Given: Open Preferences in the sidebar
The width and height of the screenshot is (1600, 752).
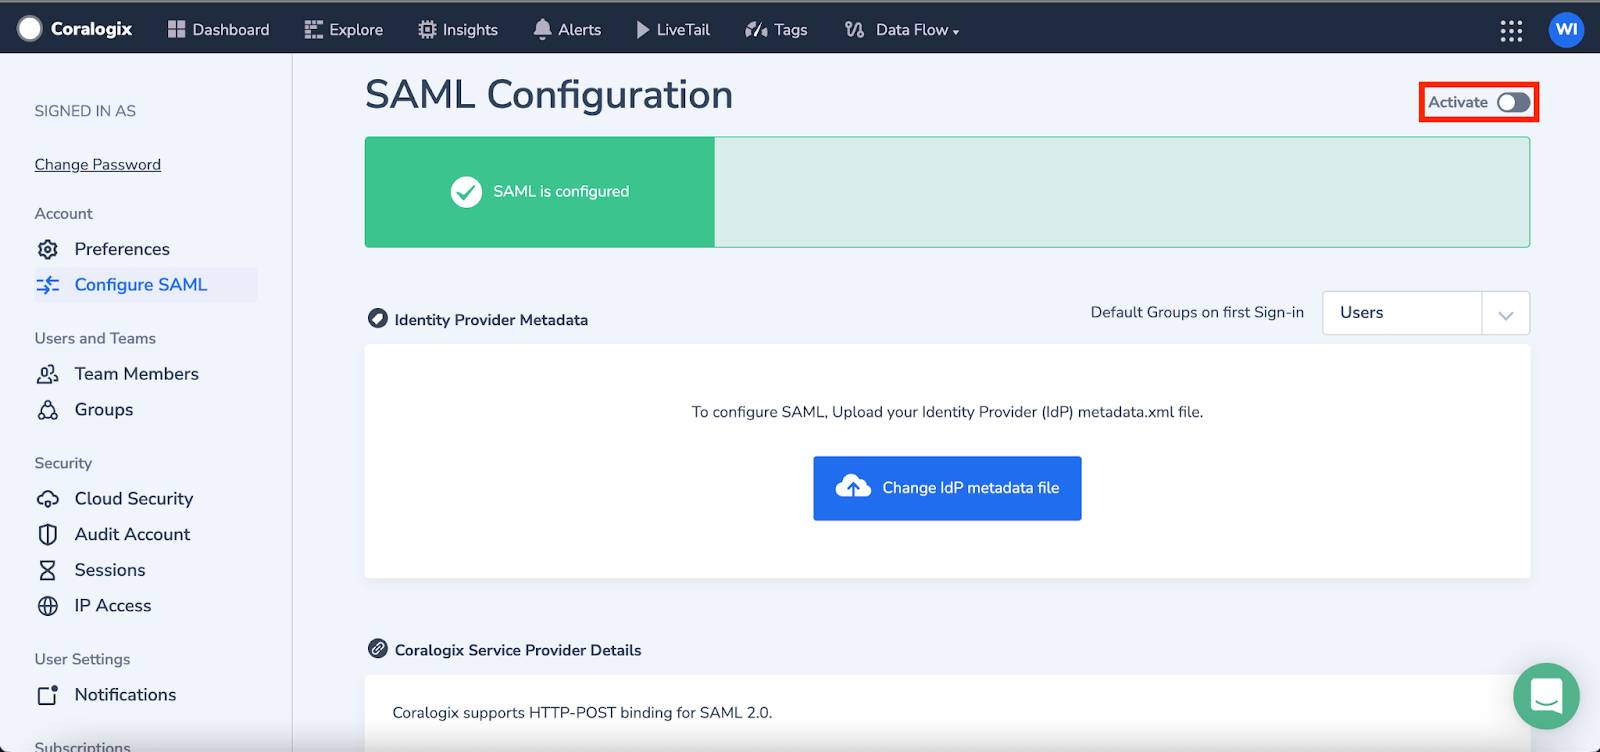Looking at the screenshot, I should click(122, 249).
